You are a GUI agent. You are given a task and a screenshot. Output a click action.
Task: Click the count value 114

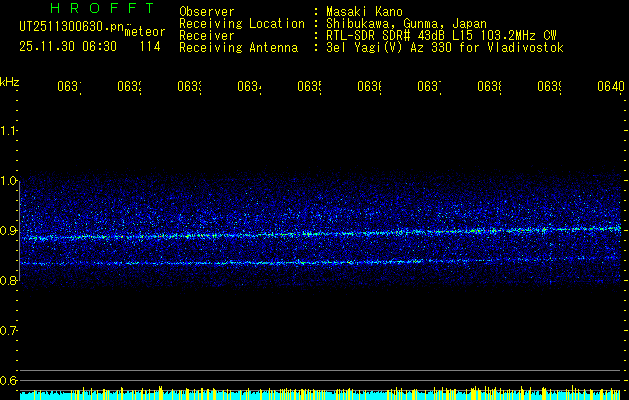click(150, 47)
